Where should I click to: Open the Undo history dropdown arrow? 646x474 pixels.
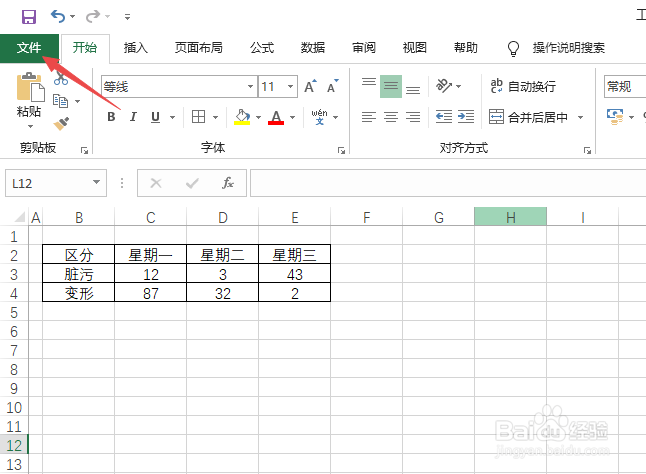coord(73,17)
